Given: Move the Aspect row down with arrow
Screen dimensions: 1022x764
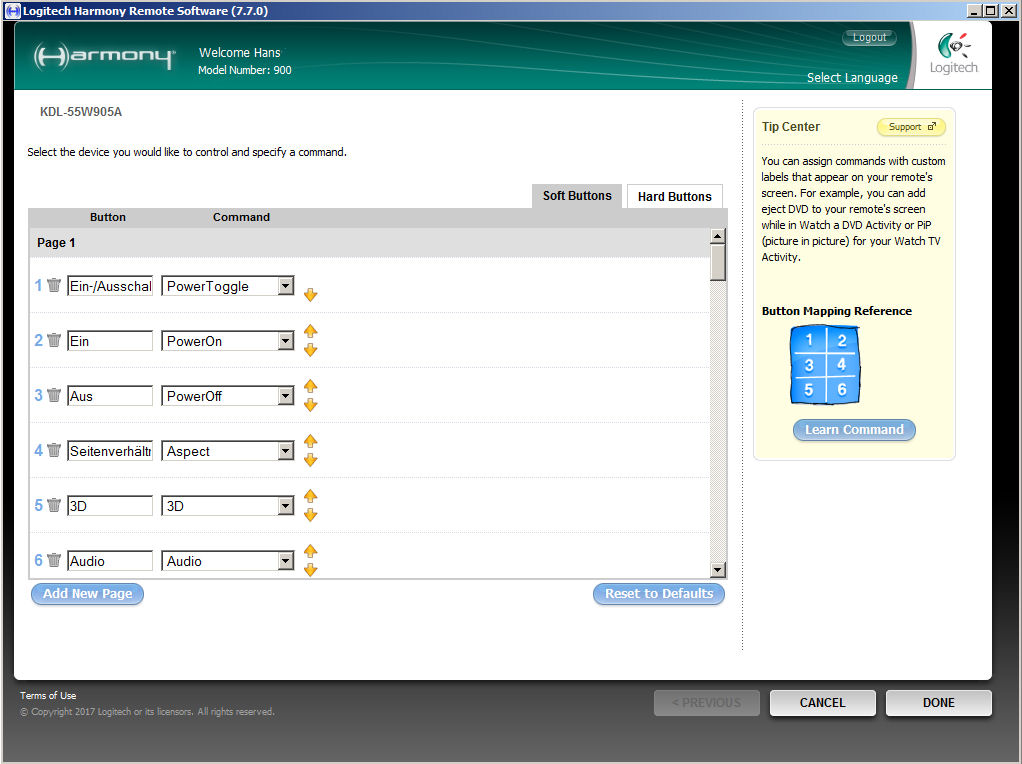Looking at the screenshot, I should tap(310, 460).
